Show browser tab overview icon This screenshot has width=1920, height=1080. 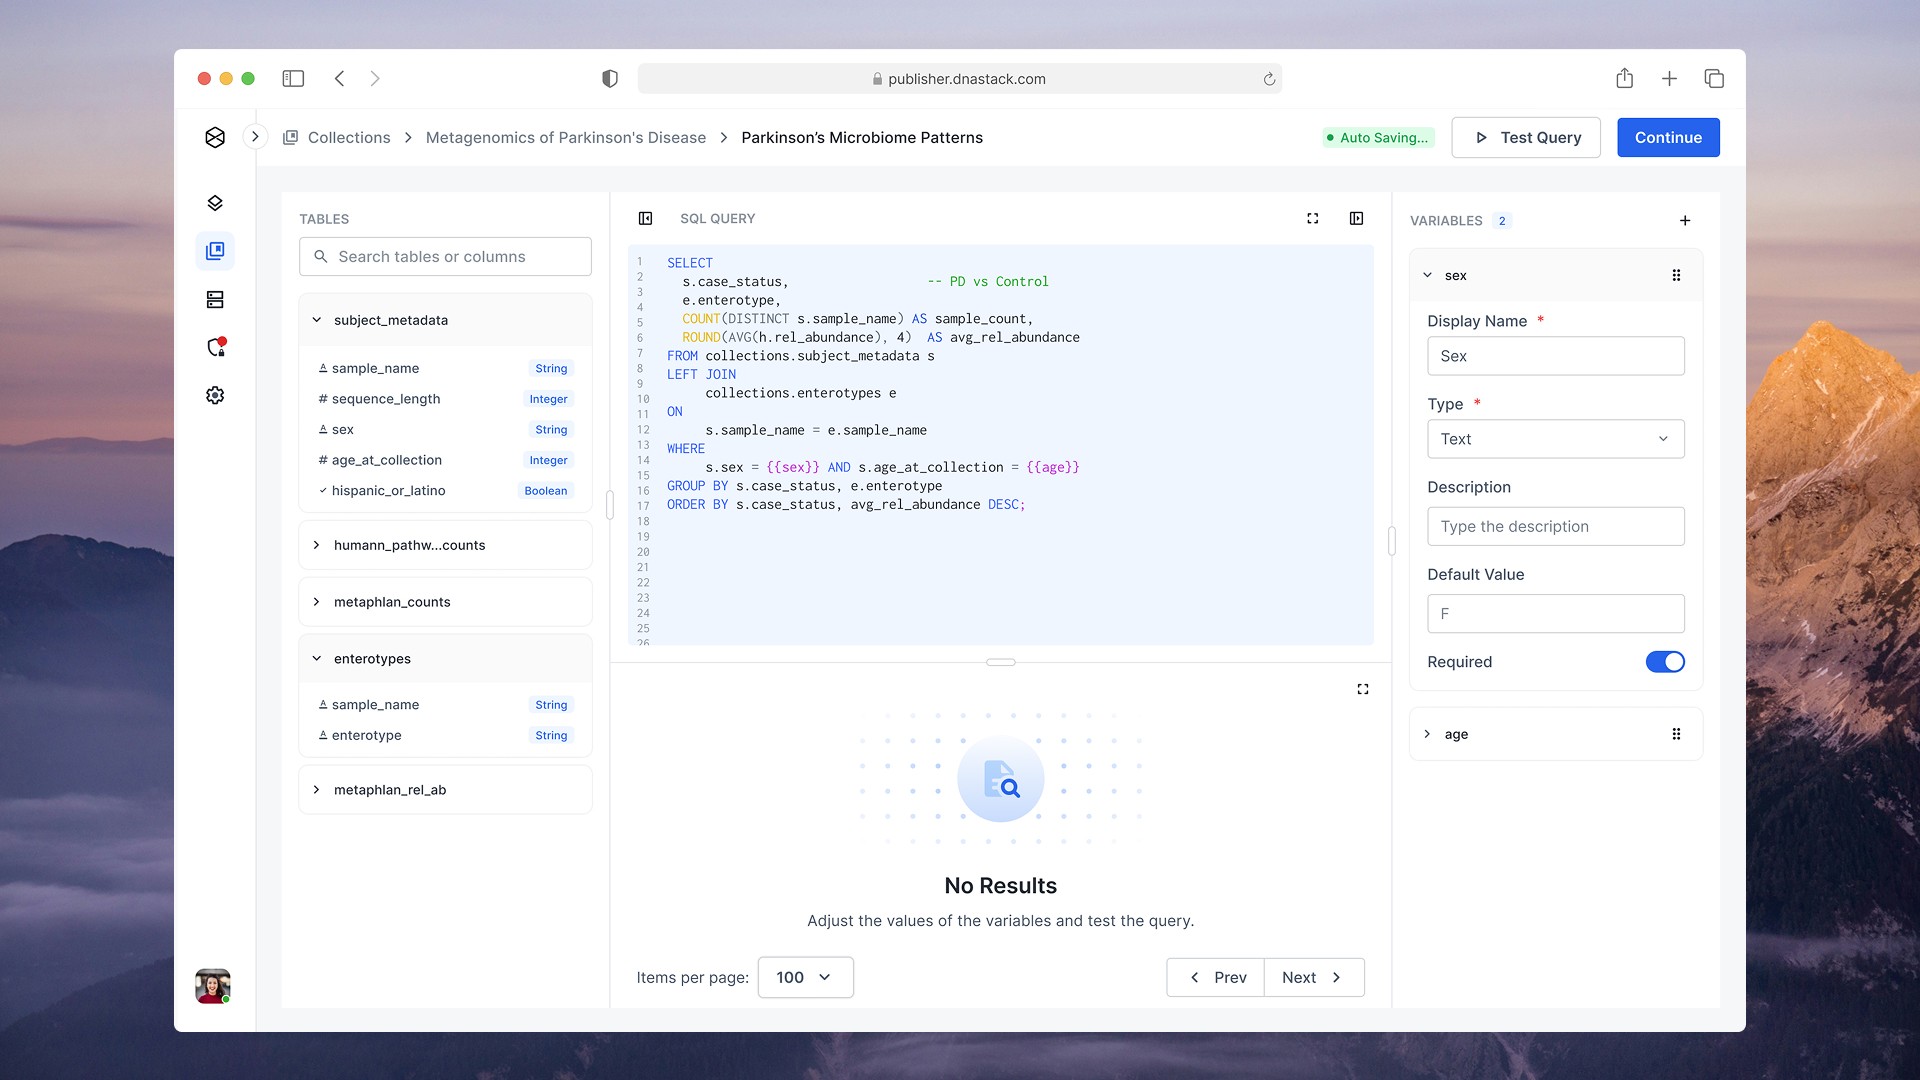[x=1714, y=78]
